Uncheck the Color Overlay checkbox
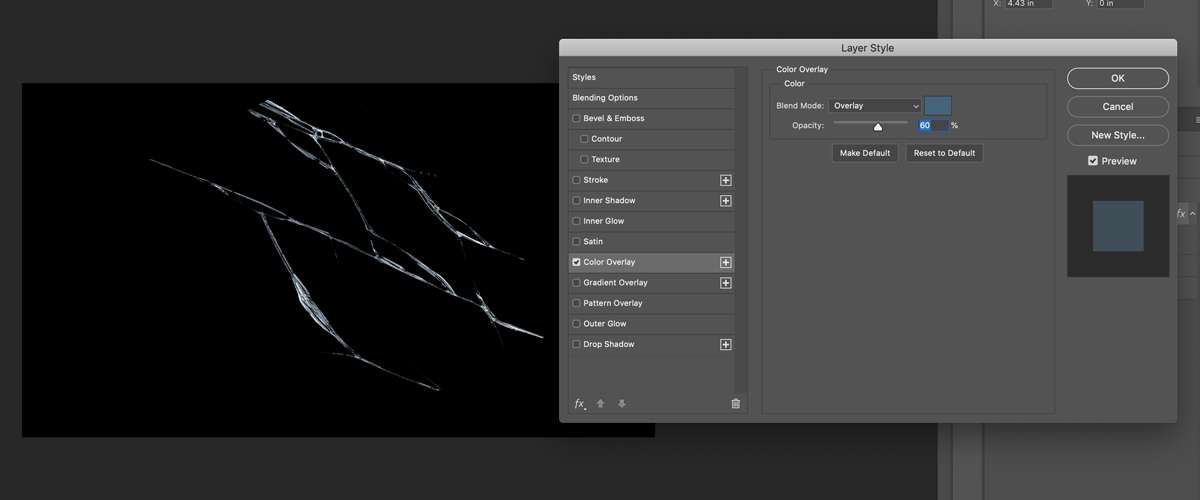The image size is (1200, 500). coord(576,262)
